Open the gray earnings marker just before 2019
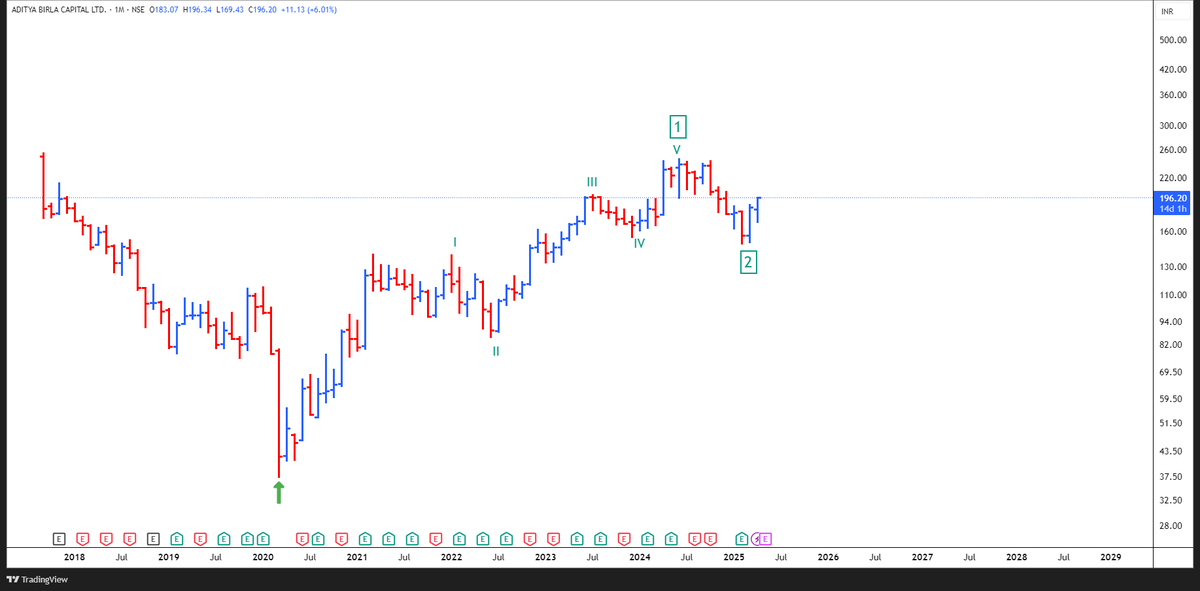 pos(153,537)
